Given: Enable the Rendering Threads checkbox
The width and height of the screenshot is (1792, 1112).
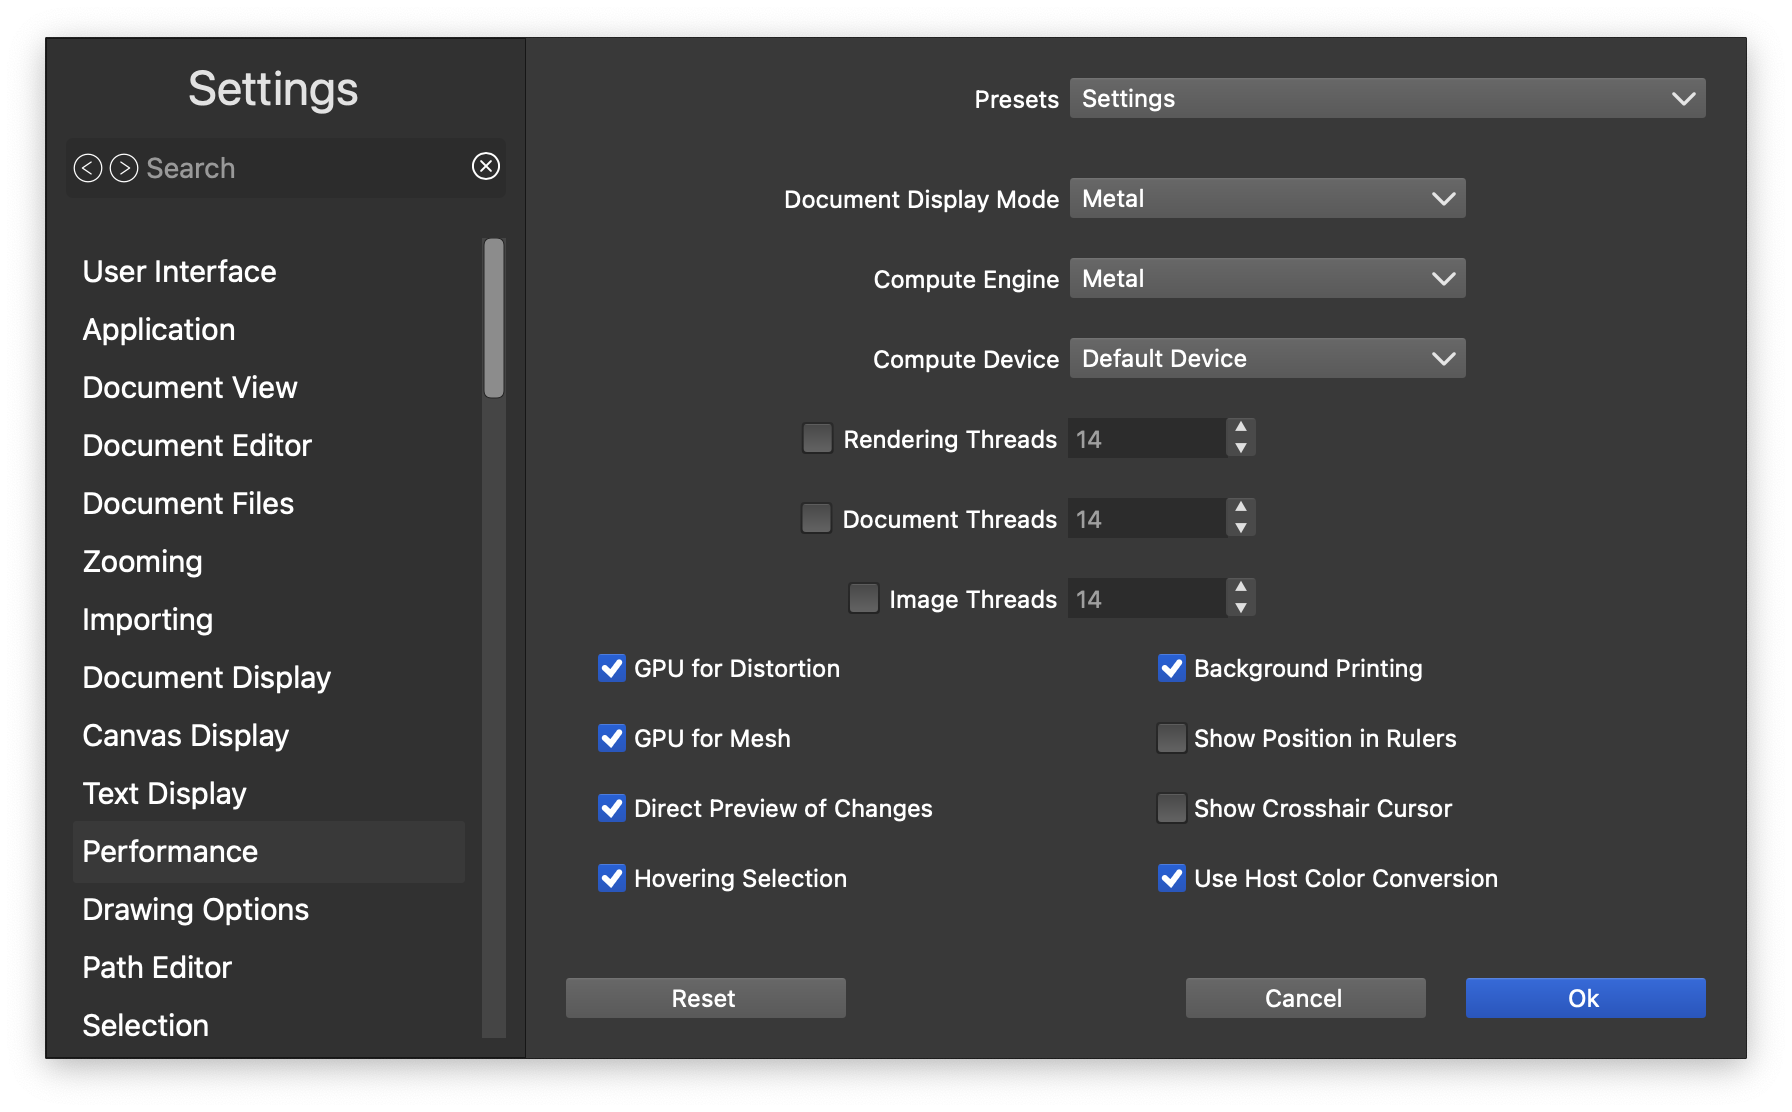Looking at the screenshot, I should tap(817, 438).
